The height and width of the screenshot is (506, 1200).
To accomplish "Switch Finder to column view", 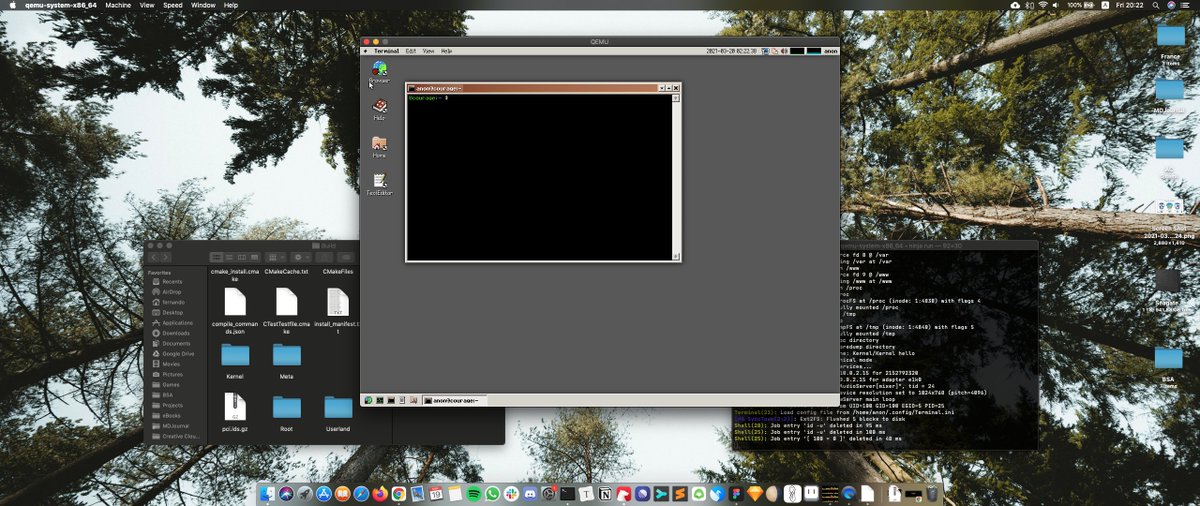I will [x=242, y=257].
